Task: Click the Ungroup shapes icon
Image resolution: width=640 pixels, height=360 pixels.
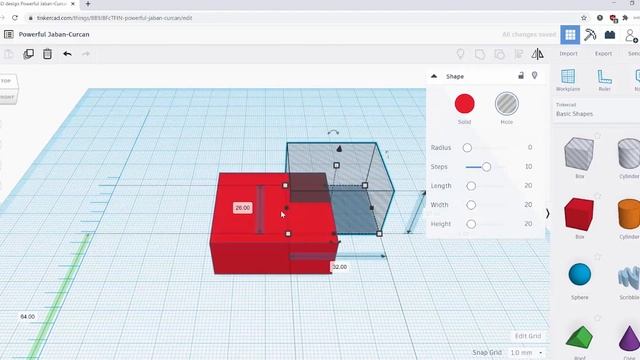Action: [499, 54]
